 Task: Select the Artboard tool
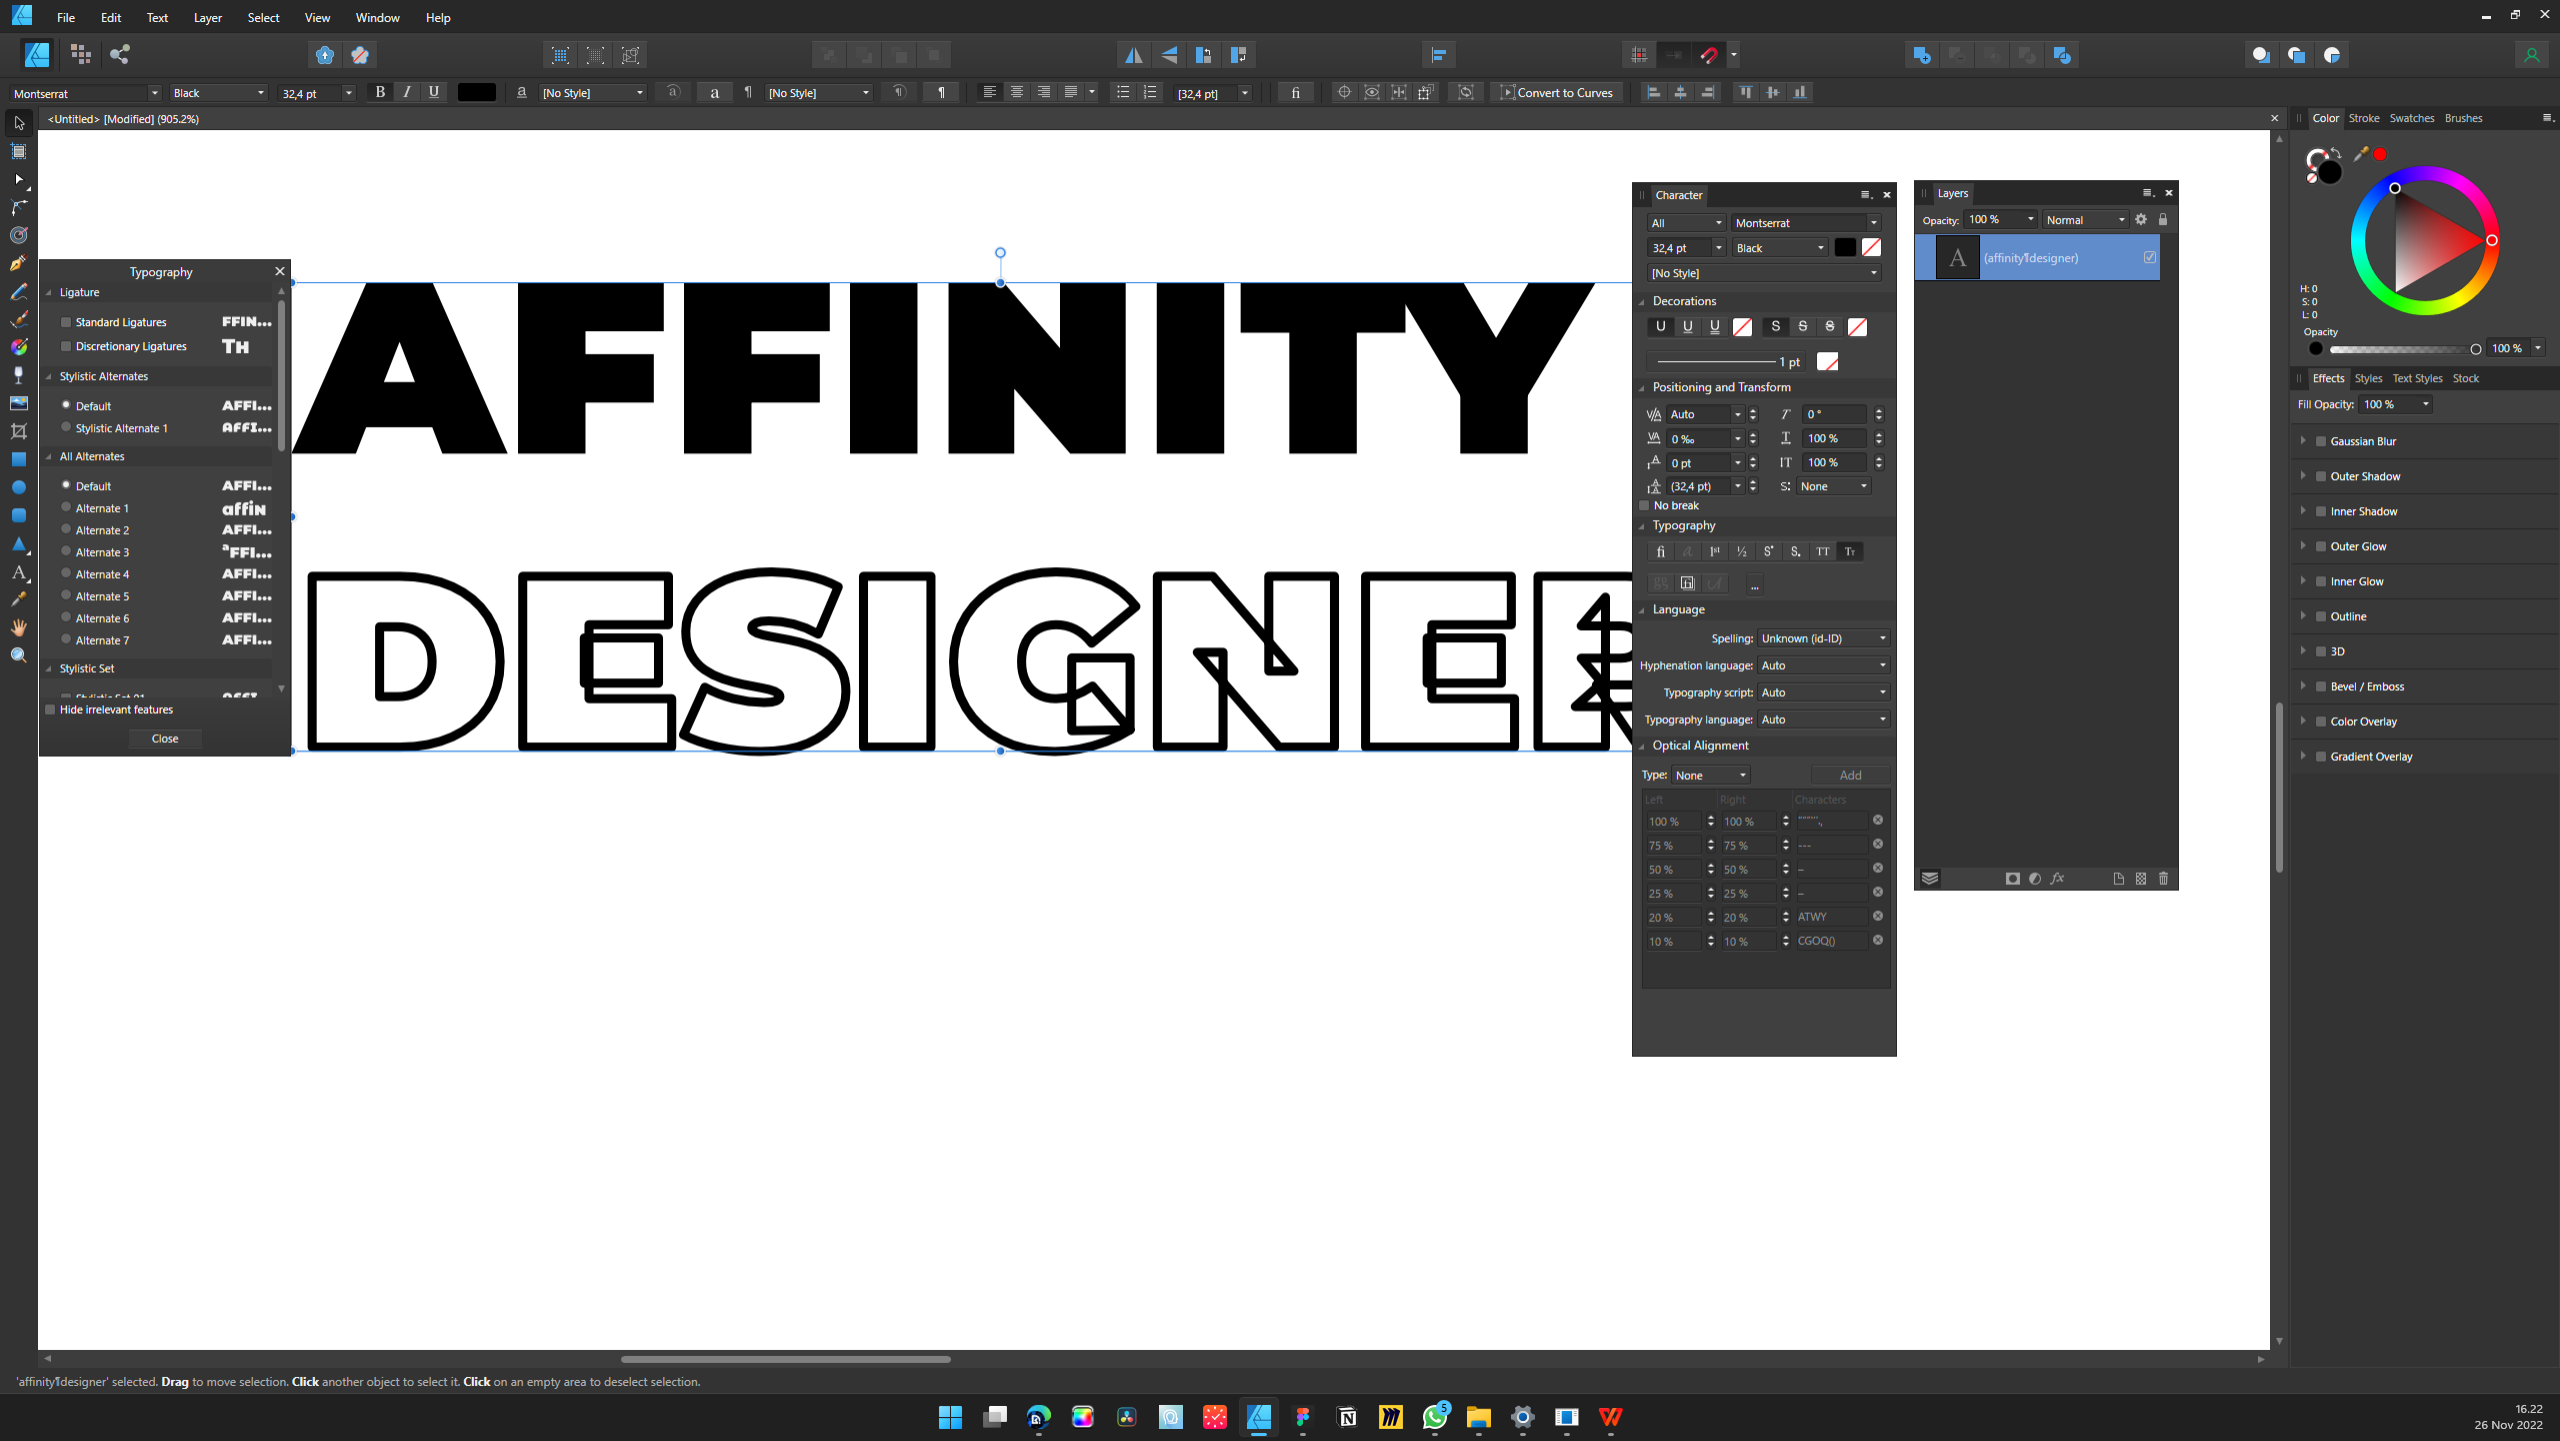[x=18, y=151]
